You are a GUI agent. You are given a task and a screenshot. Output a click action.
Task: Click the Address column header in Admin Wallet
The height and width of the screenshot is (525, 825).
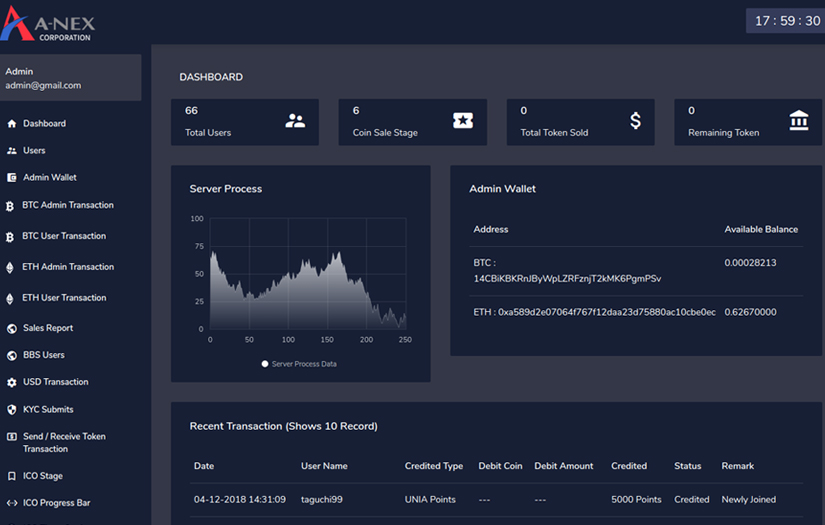pyautogui.click(x=491, y=229)
